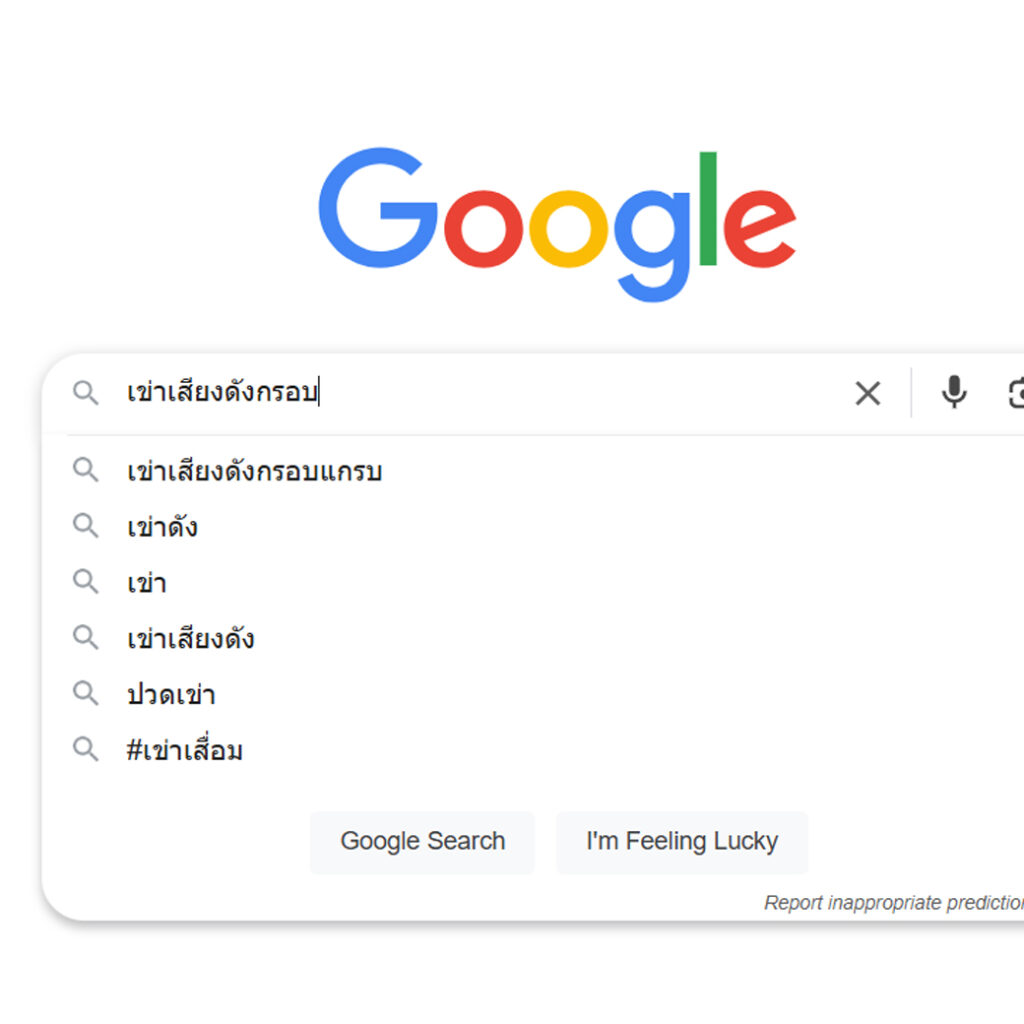Click the Google Search button
Viewport: 1024px width, 1024px height.
[422, 841]
